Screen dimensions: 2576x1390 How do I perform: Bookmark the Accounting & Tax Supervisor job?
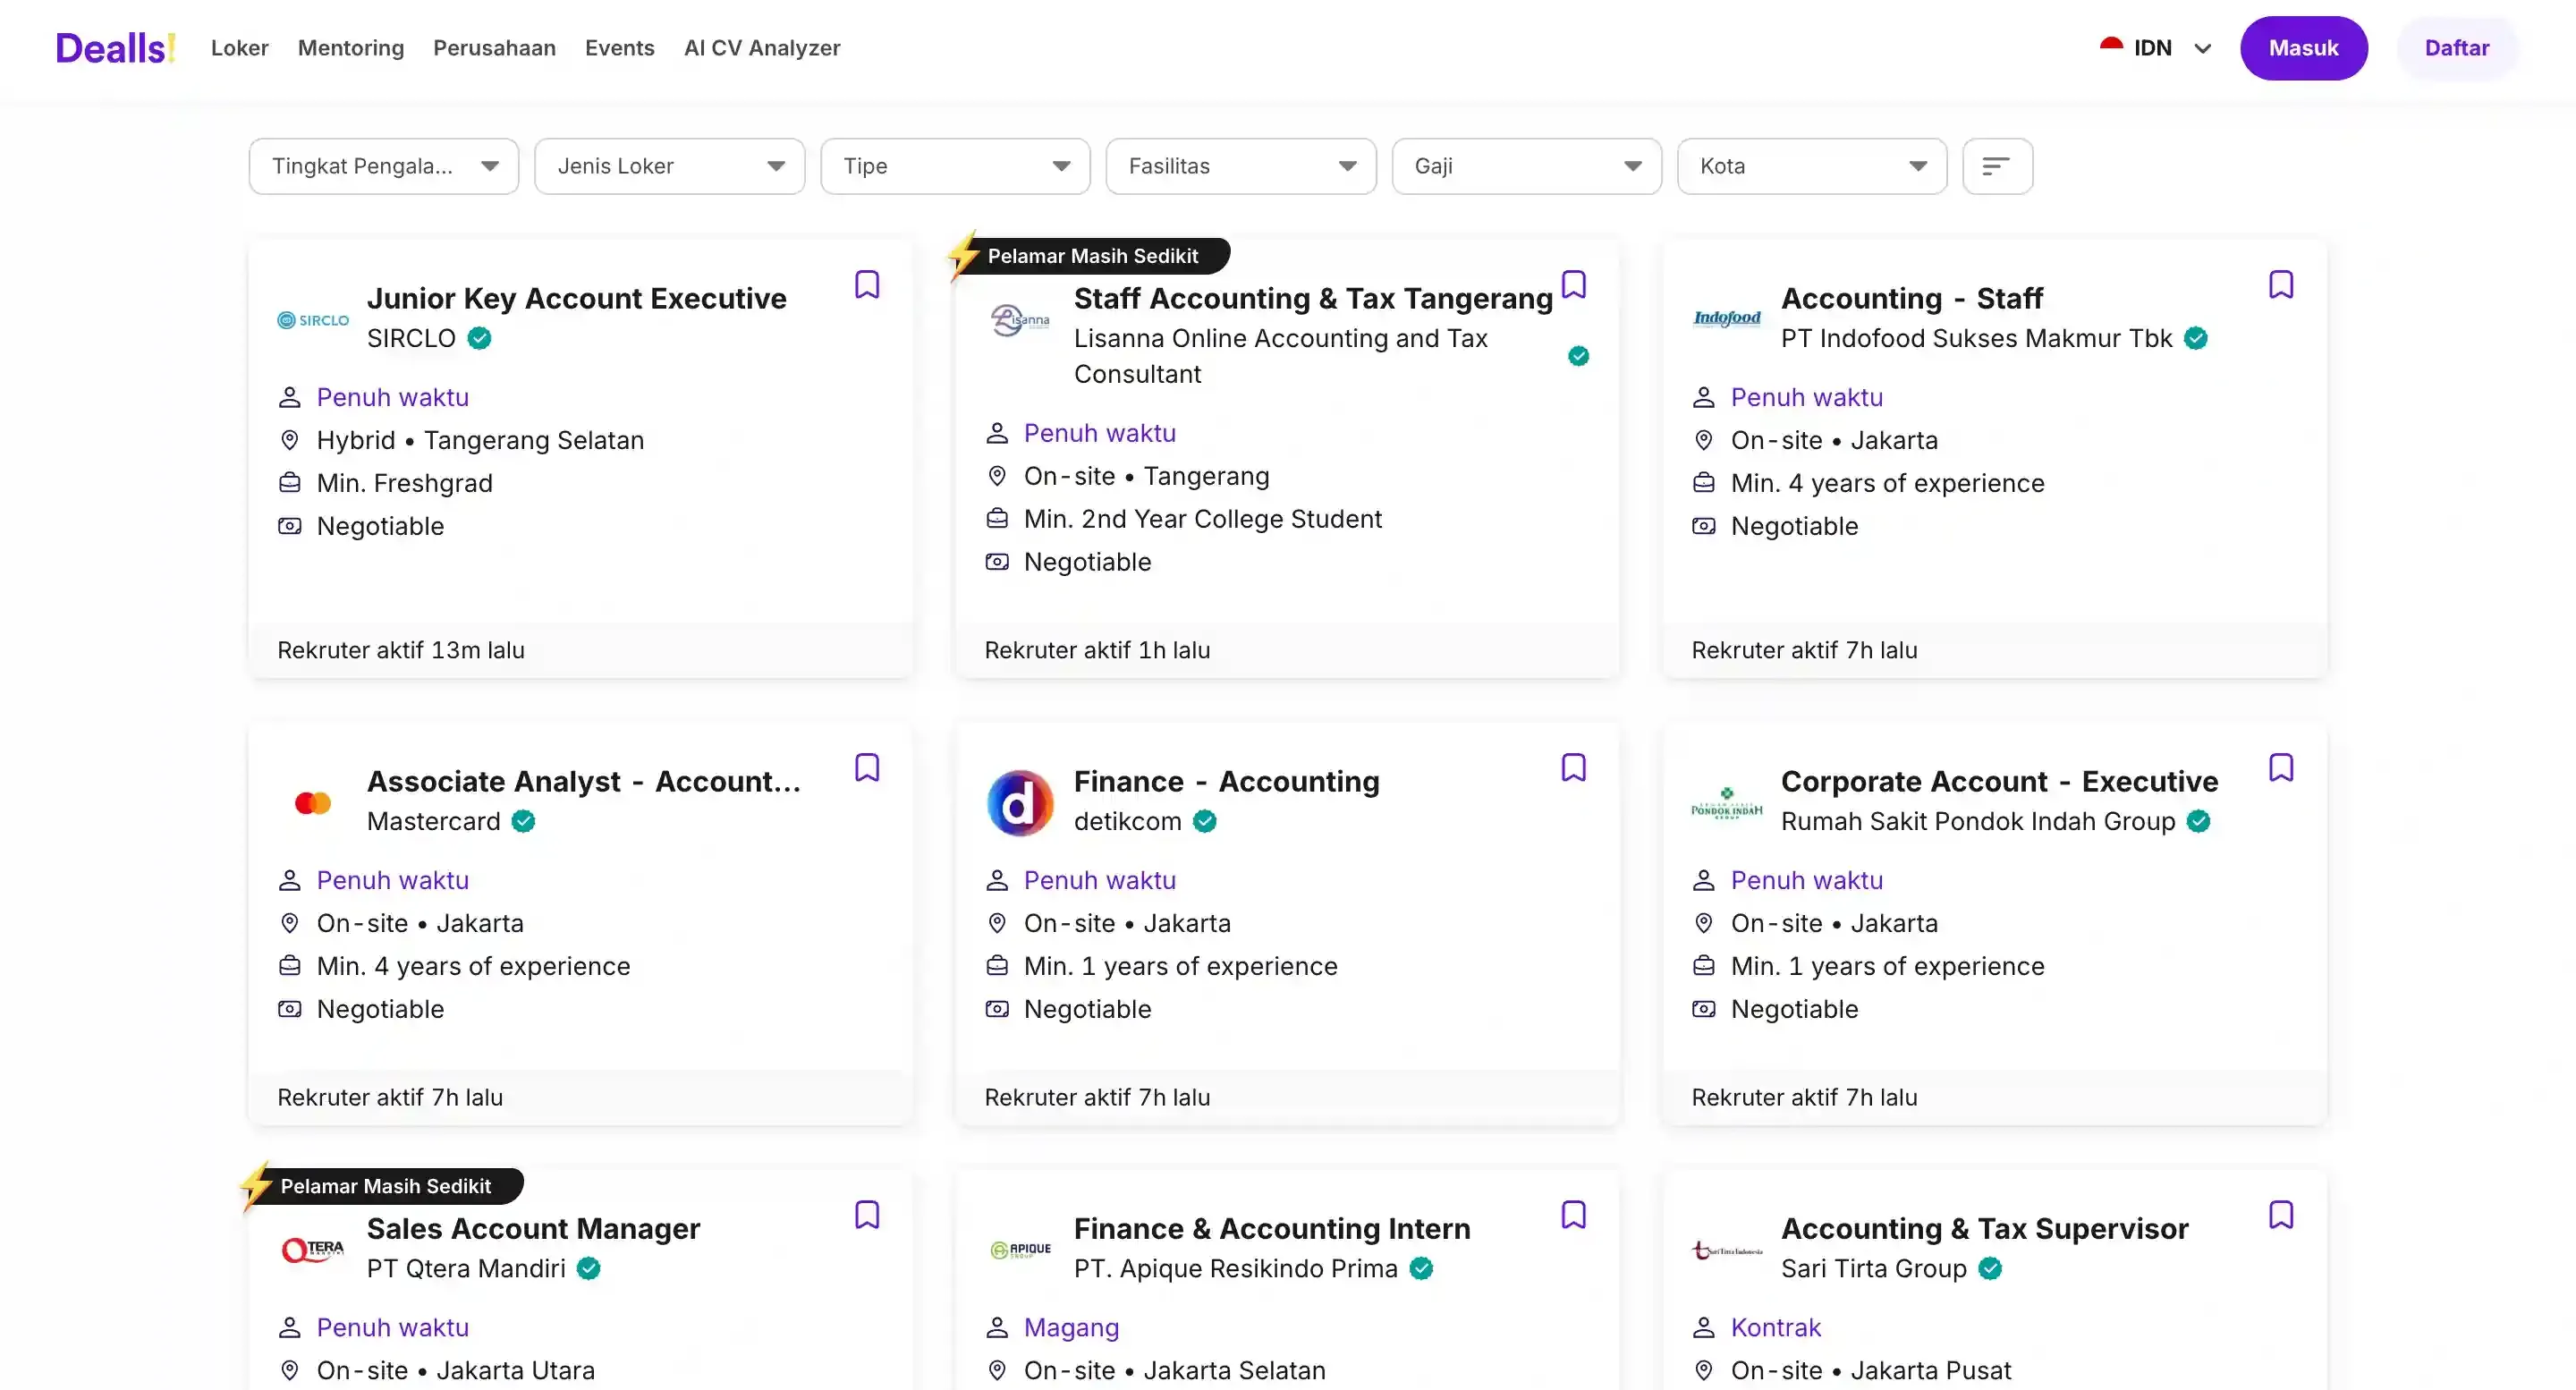(2281, 1215)
